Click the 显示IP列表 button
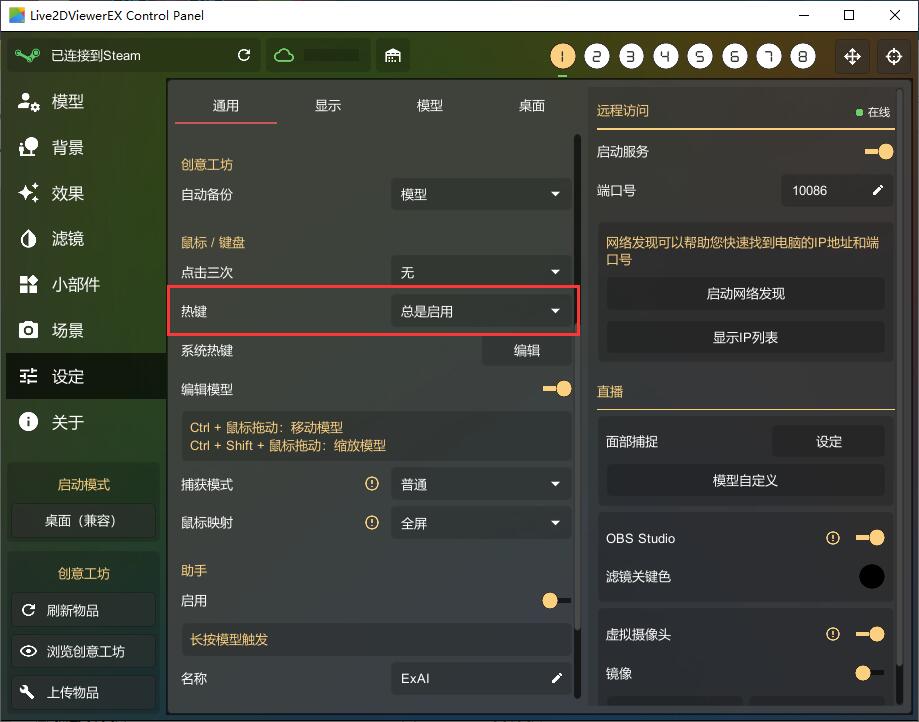 pos(745,338)
